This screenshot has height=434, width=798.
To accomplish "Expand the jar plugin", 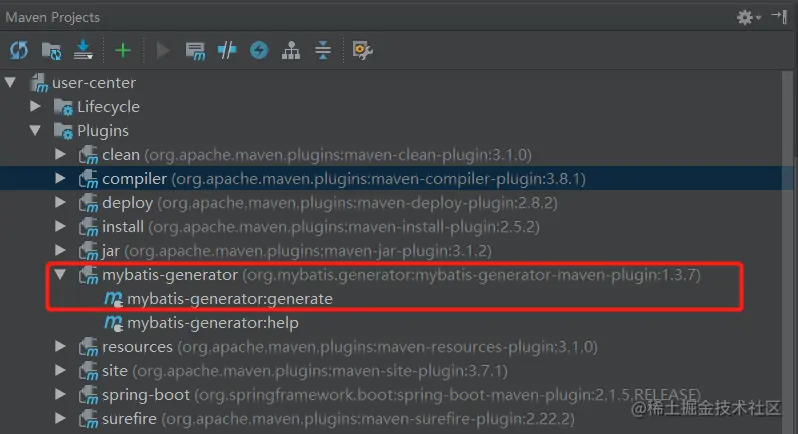I will (x=60, y=250).
